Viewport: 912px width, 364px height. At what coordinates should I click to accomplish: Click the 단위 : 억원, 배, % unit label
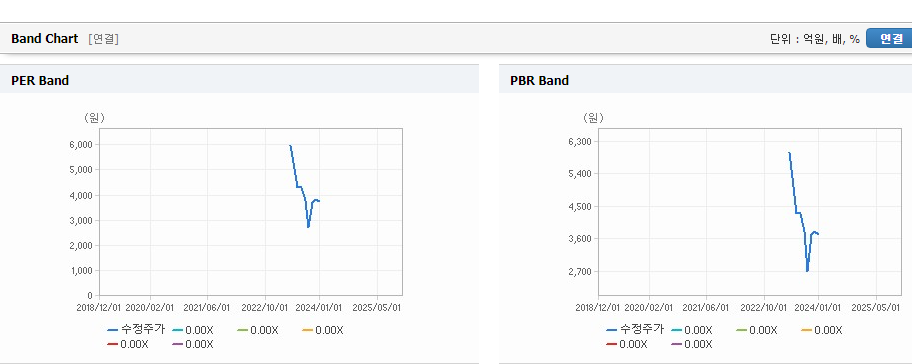(814, 39)
